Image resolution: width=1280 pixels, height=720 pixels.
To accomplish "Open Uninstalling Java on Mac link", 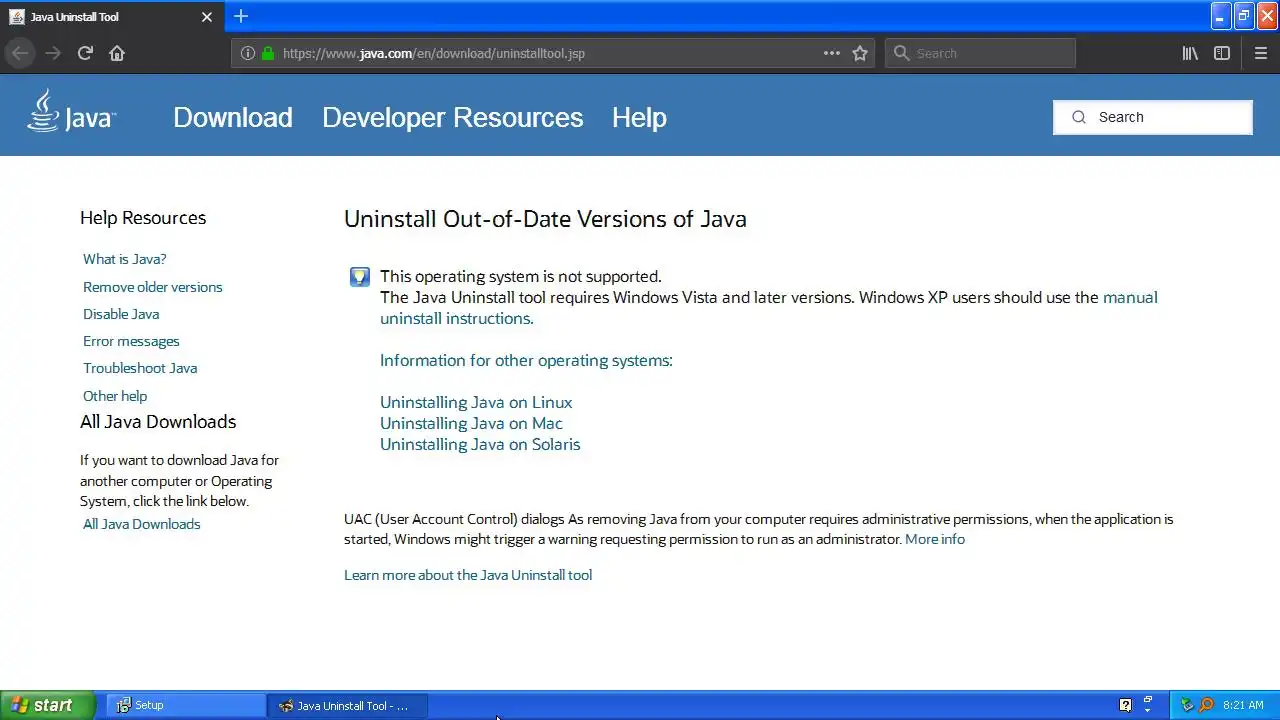I will (471, 423).
